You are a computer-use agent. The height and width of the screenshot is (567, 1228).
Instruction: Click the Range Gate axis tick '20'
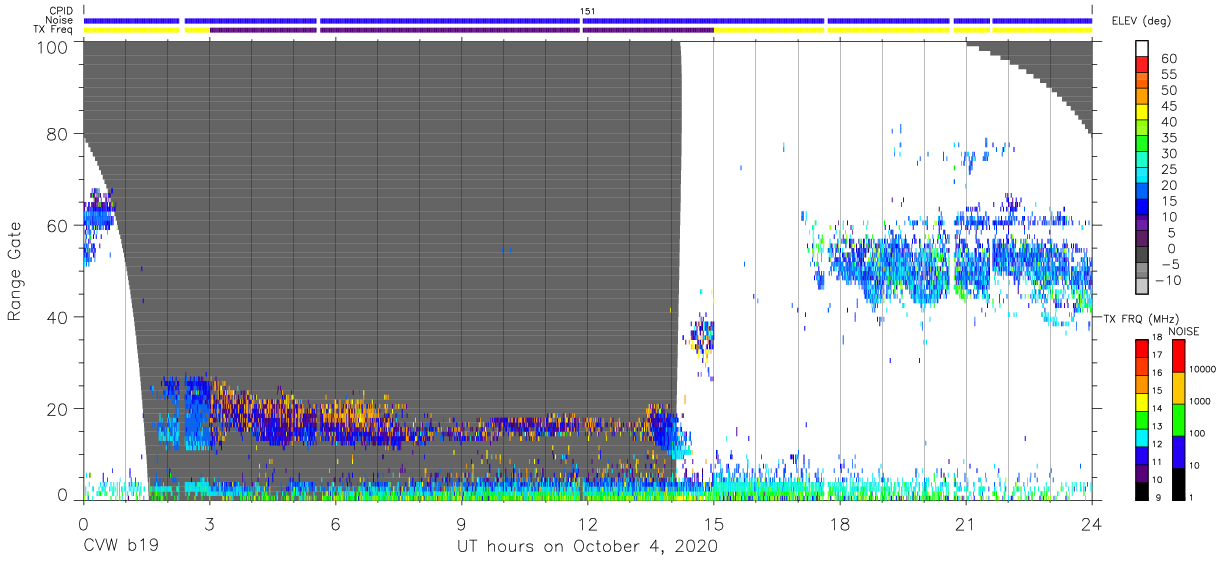click(57, 409)
